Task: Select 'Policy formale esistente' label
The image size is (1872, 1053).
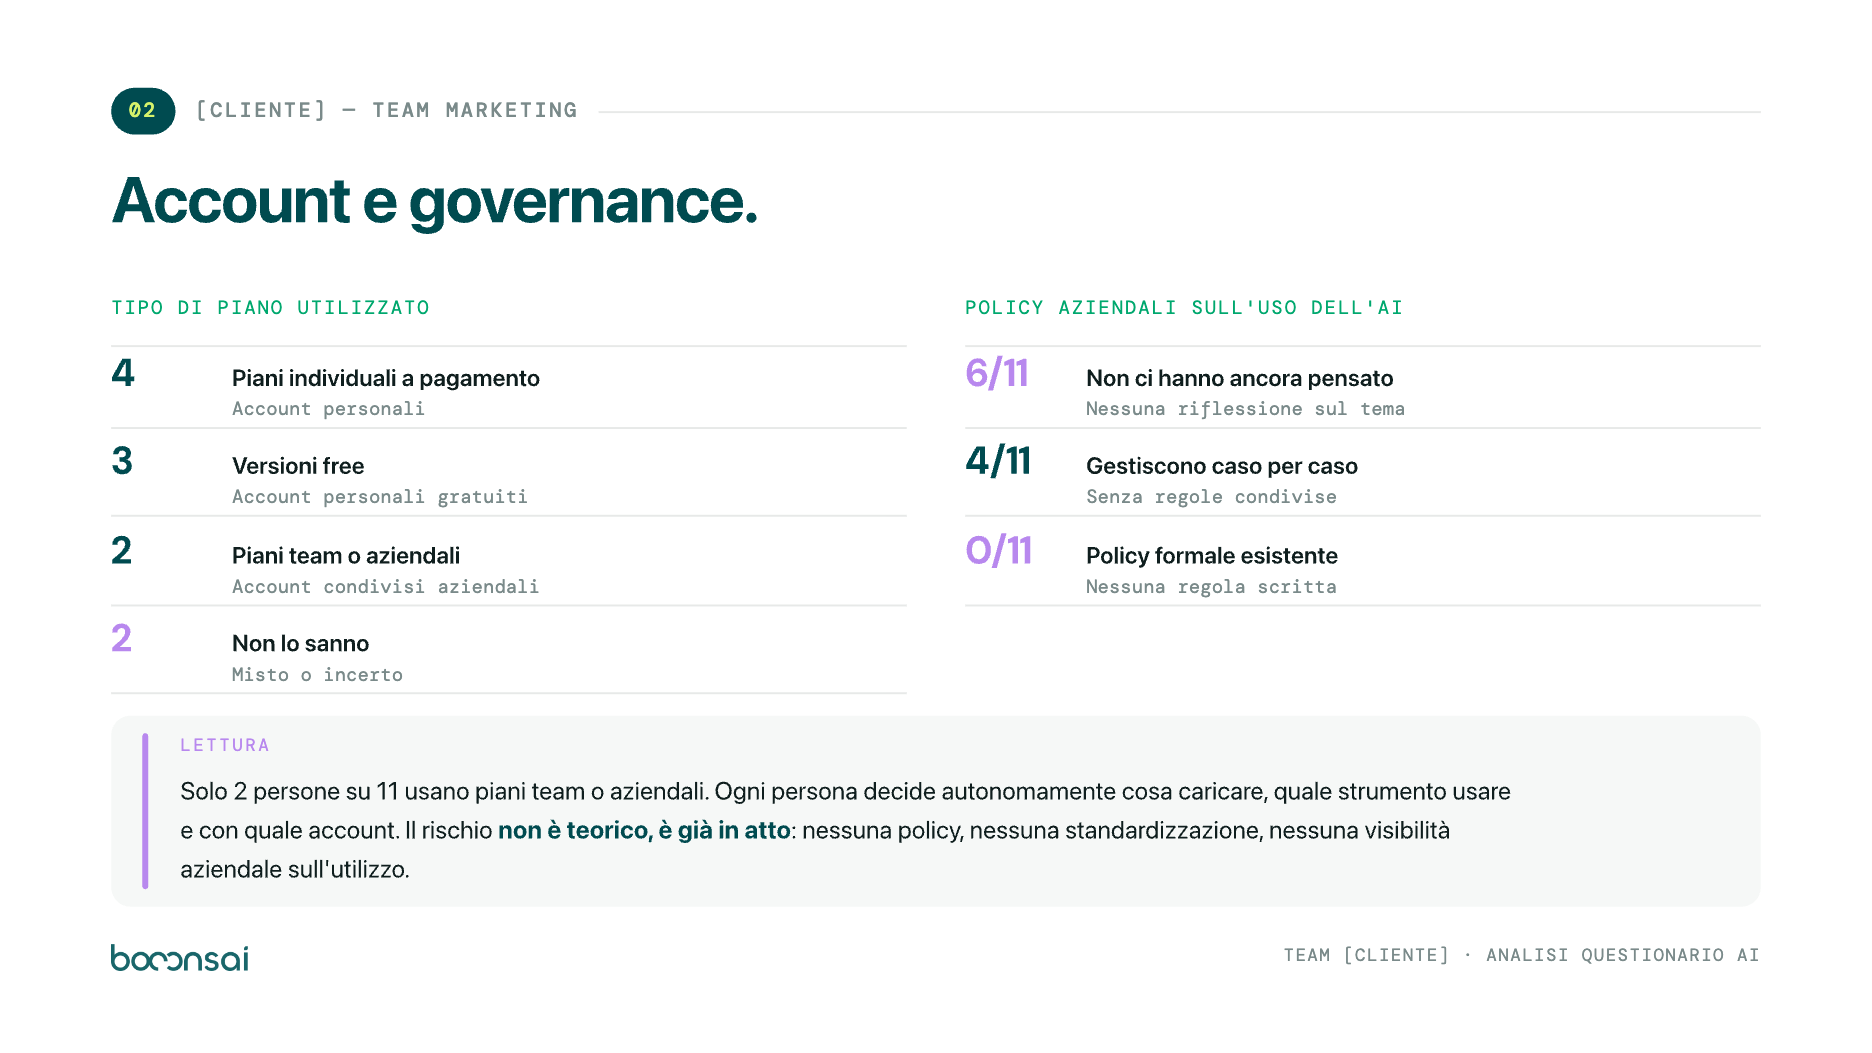Action: coord(1212,555)
